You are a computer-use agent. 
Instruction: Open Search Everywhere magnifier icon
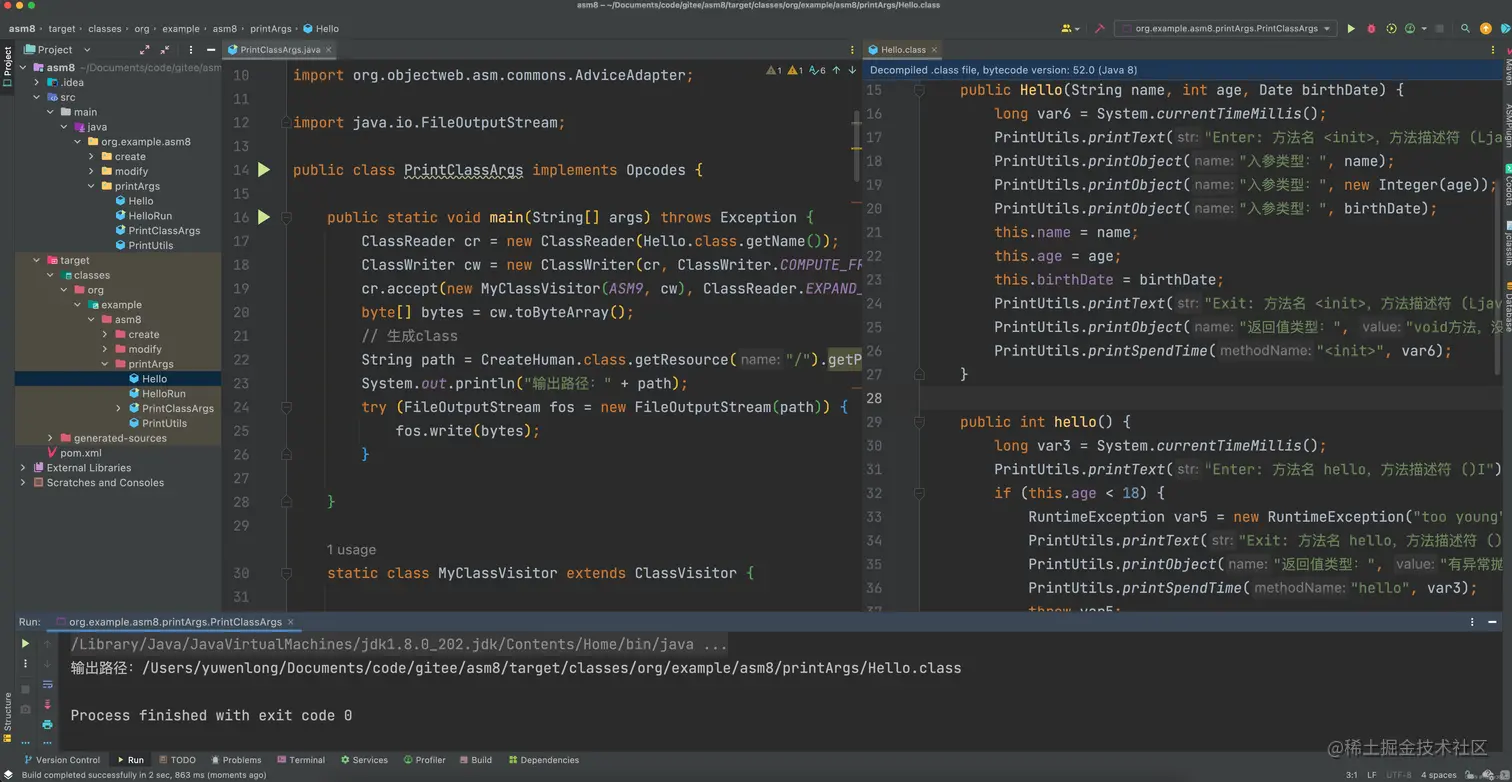point(1465,29)
